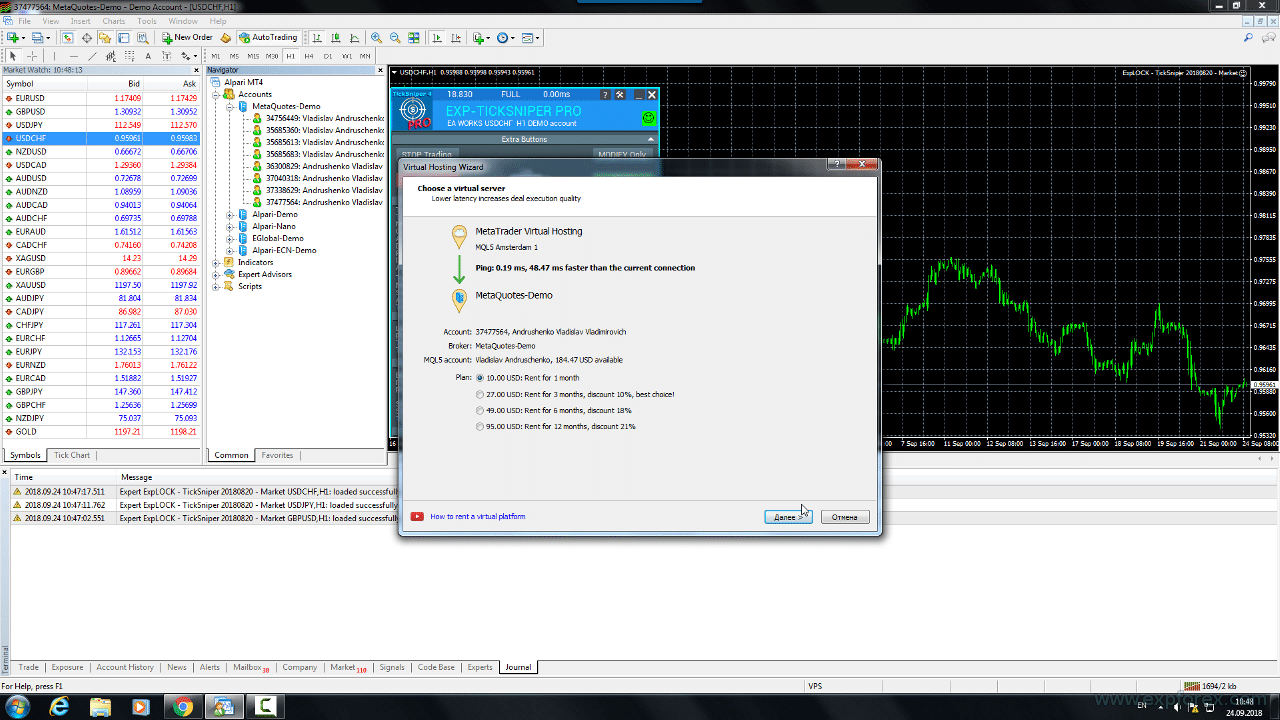
Task: Switch timeframe to M5
Action: [x=234, y=56]
